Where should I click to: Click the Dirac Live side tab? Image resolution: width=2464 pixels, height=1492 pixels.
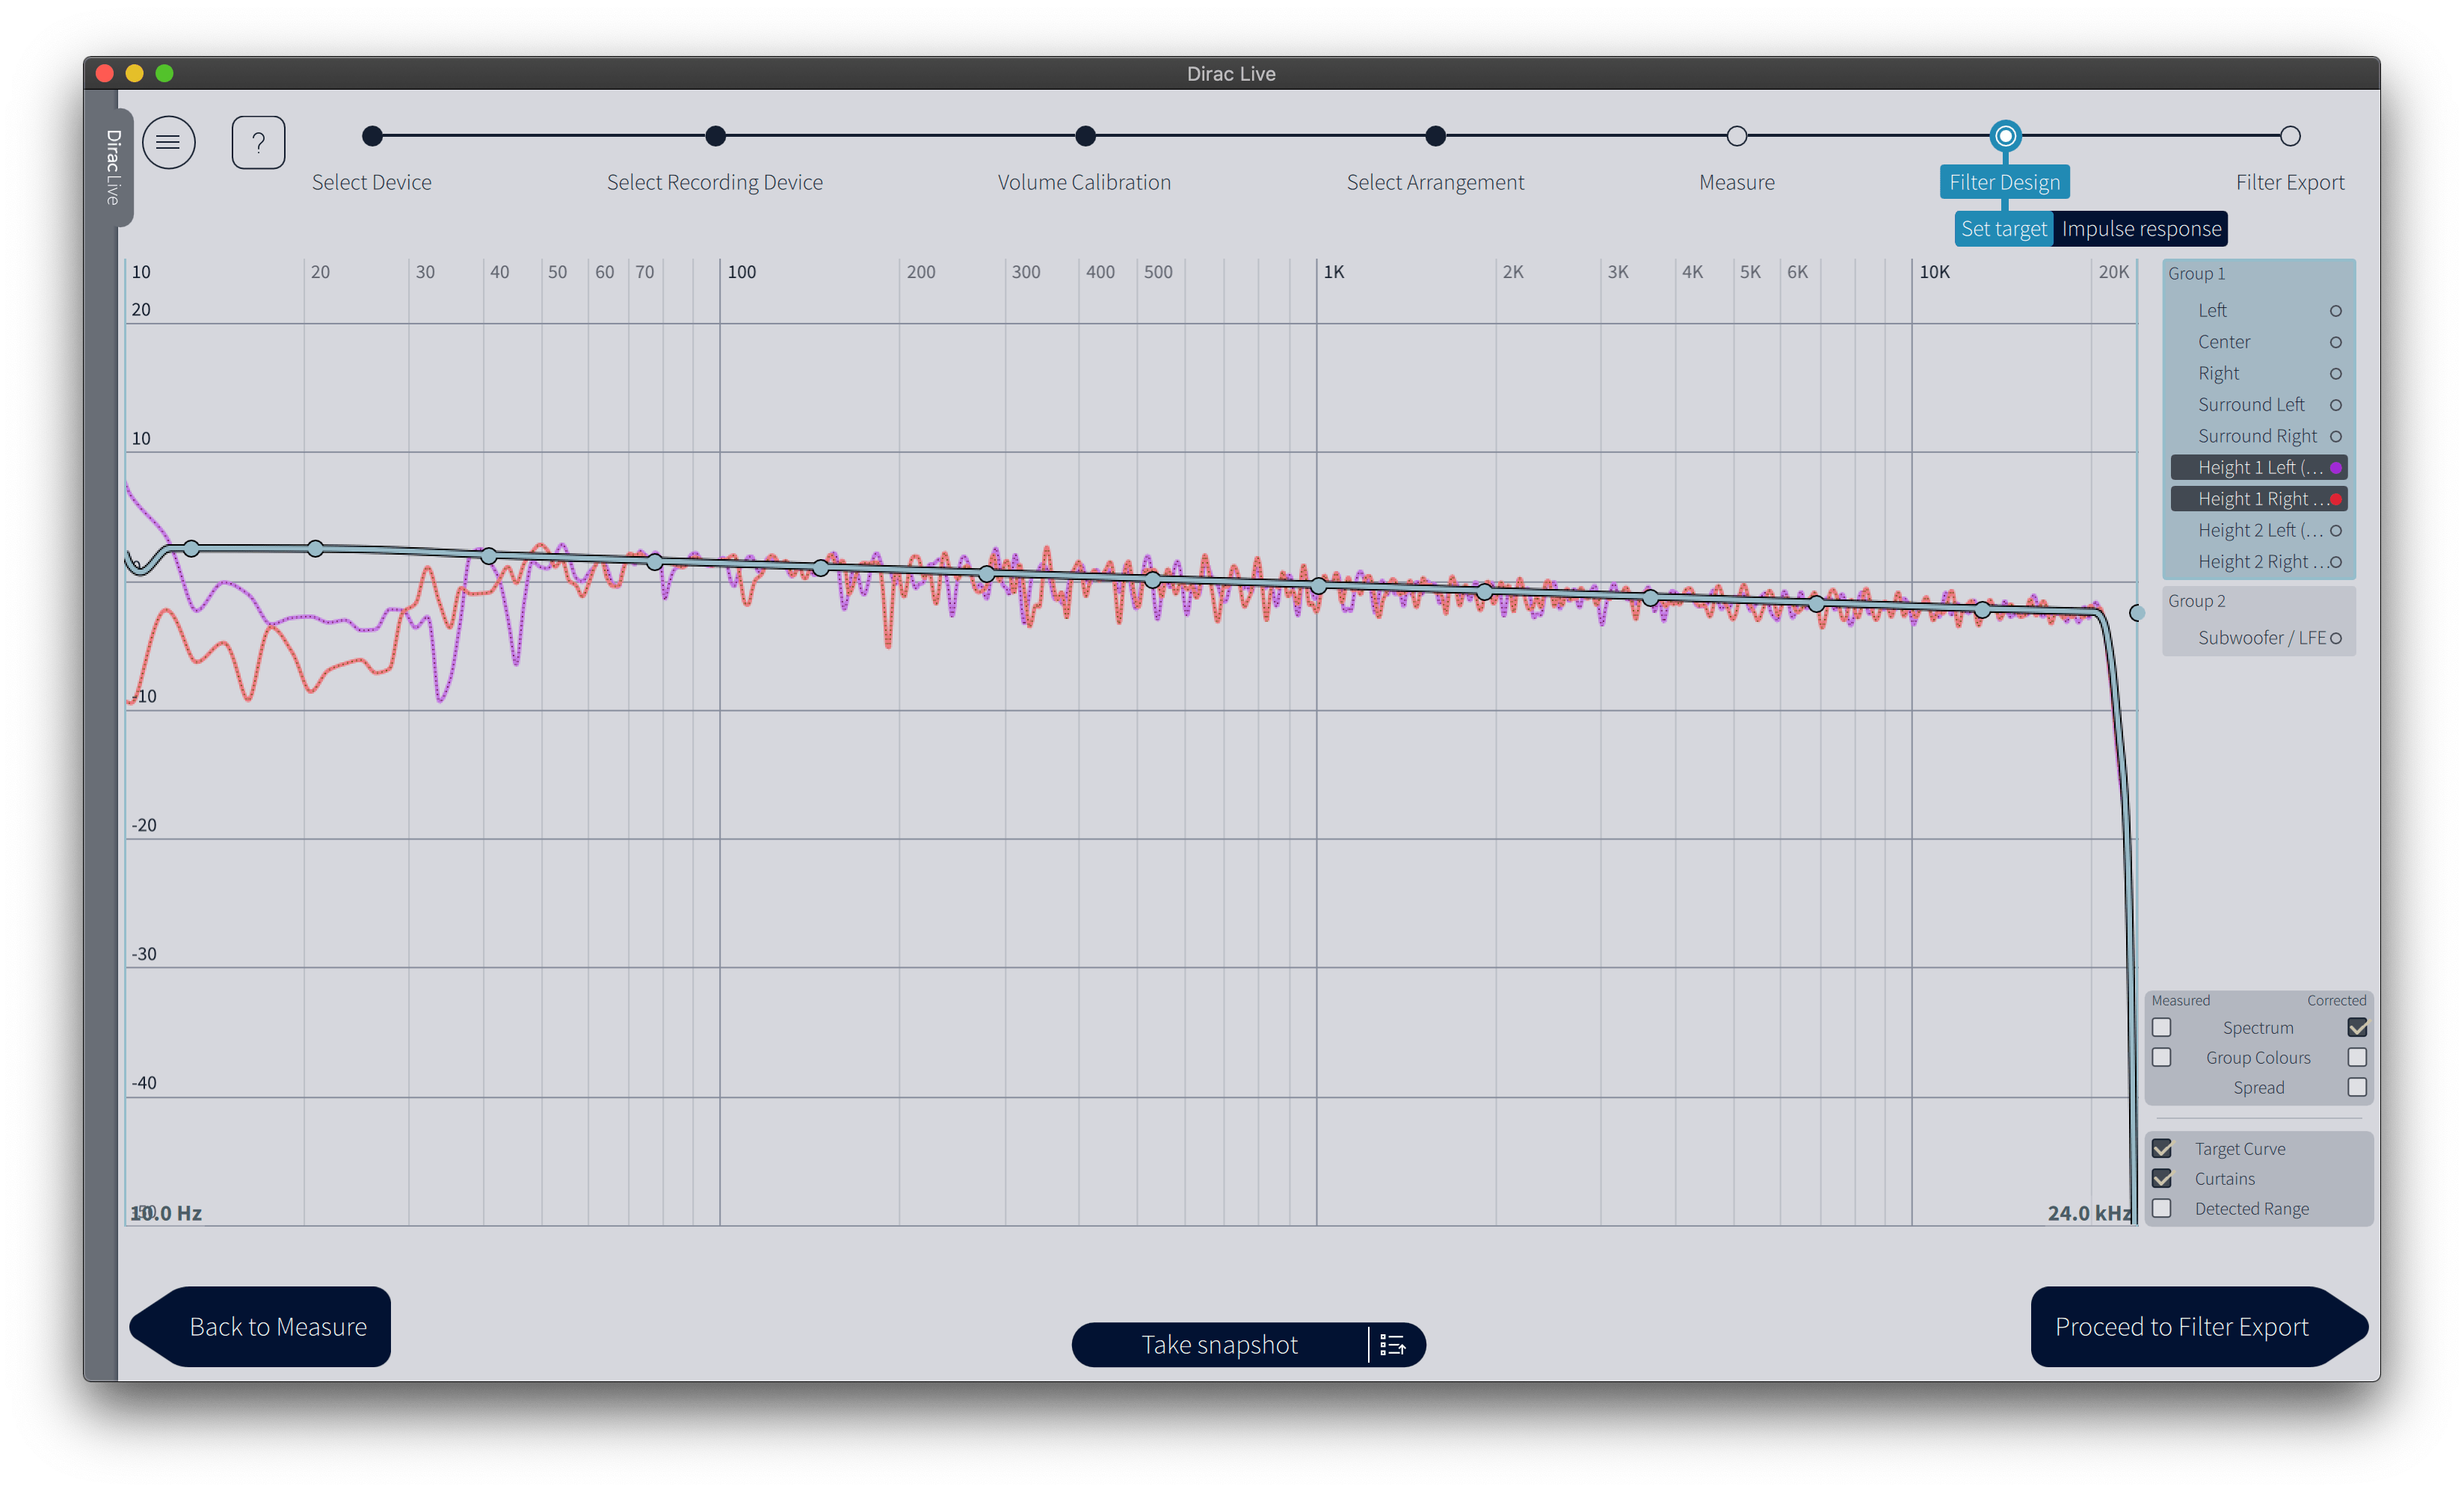113,167
